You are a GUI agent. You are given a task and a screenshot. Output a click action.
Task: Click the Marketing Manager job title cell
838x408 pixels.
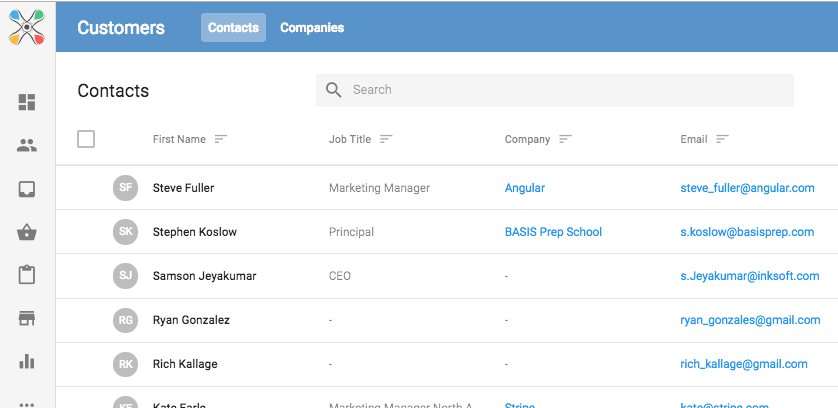pyautogui.click(x=379, y=188)
